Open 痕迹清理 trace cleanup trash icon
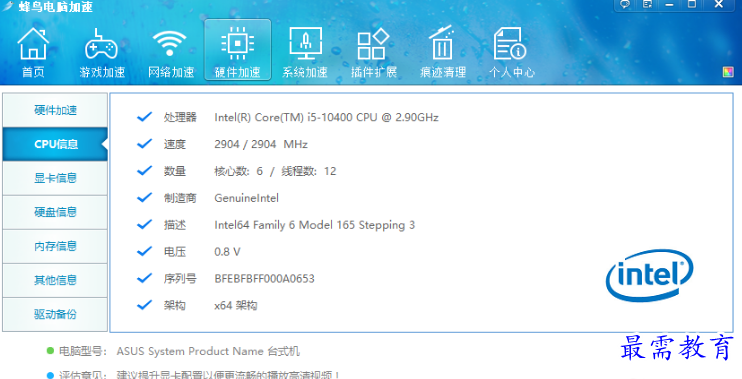Image resolution: width=742 pixels, height=379 pixels. 443,52
